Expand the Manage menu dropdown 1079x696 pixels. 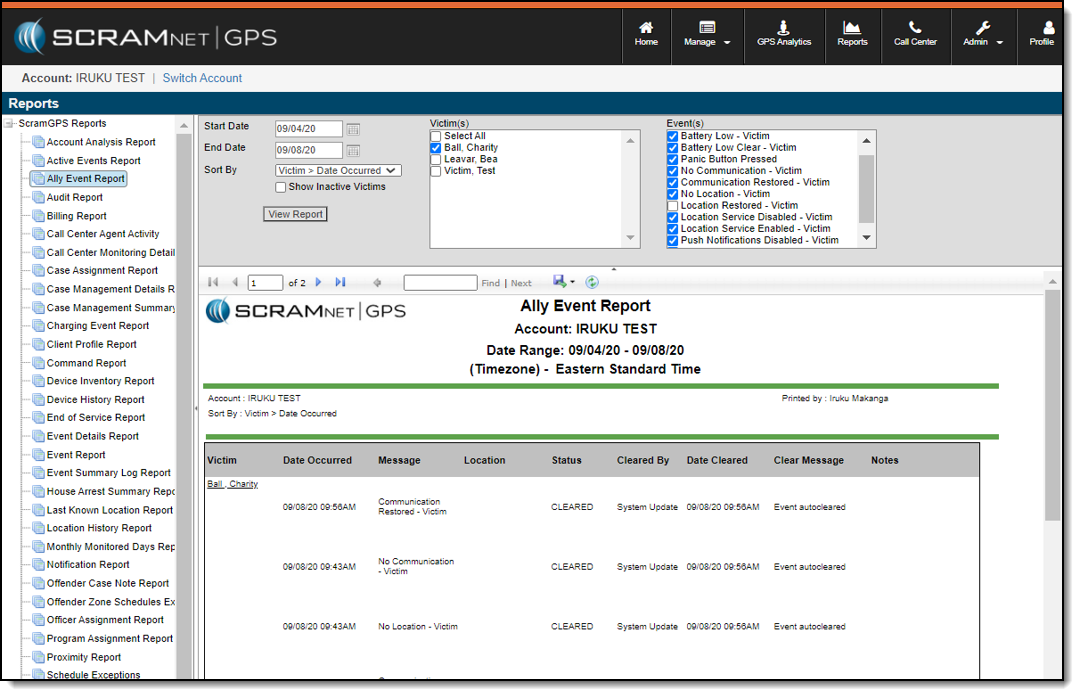coord(707,34)
